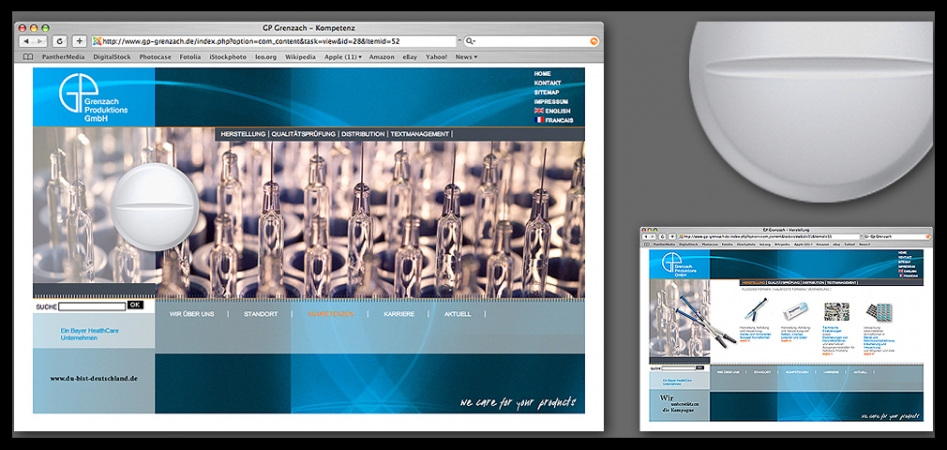Go to the Karriere section
Screen dimensions: 947x450
(x=399, y=314)
